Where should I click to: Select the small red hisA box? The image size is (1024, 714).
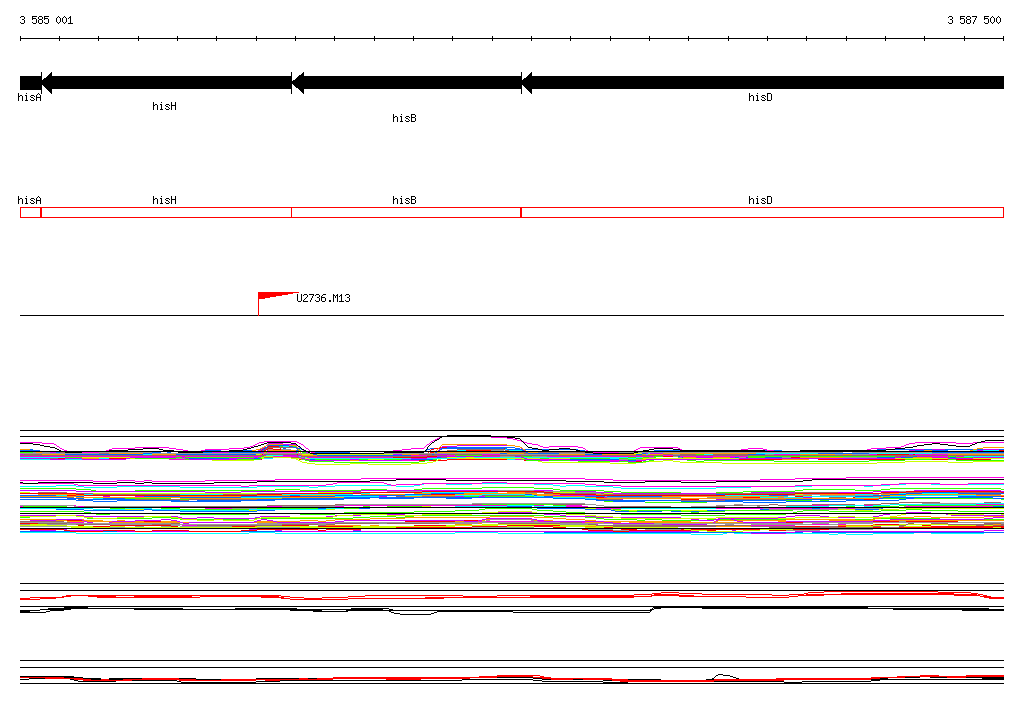coord(31,212)
